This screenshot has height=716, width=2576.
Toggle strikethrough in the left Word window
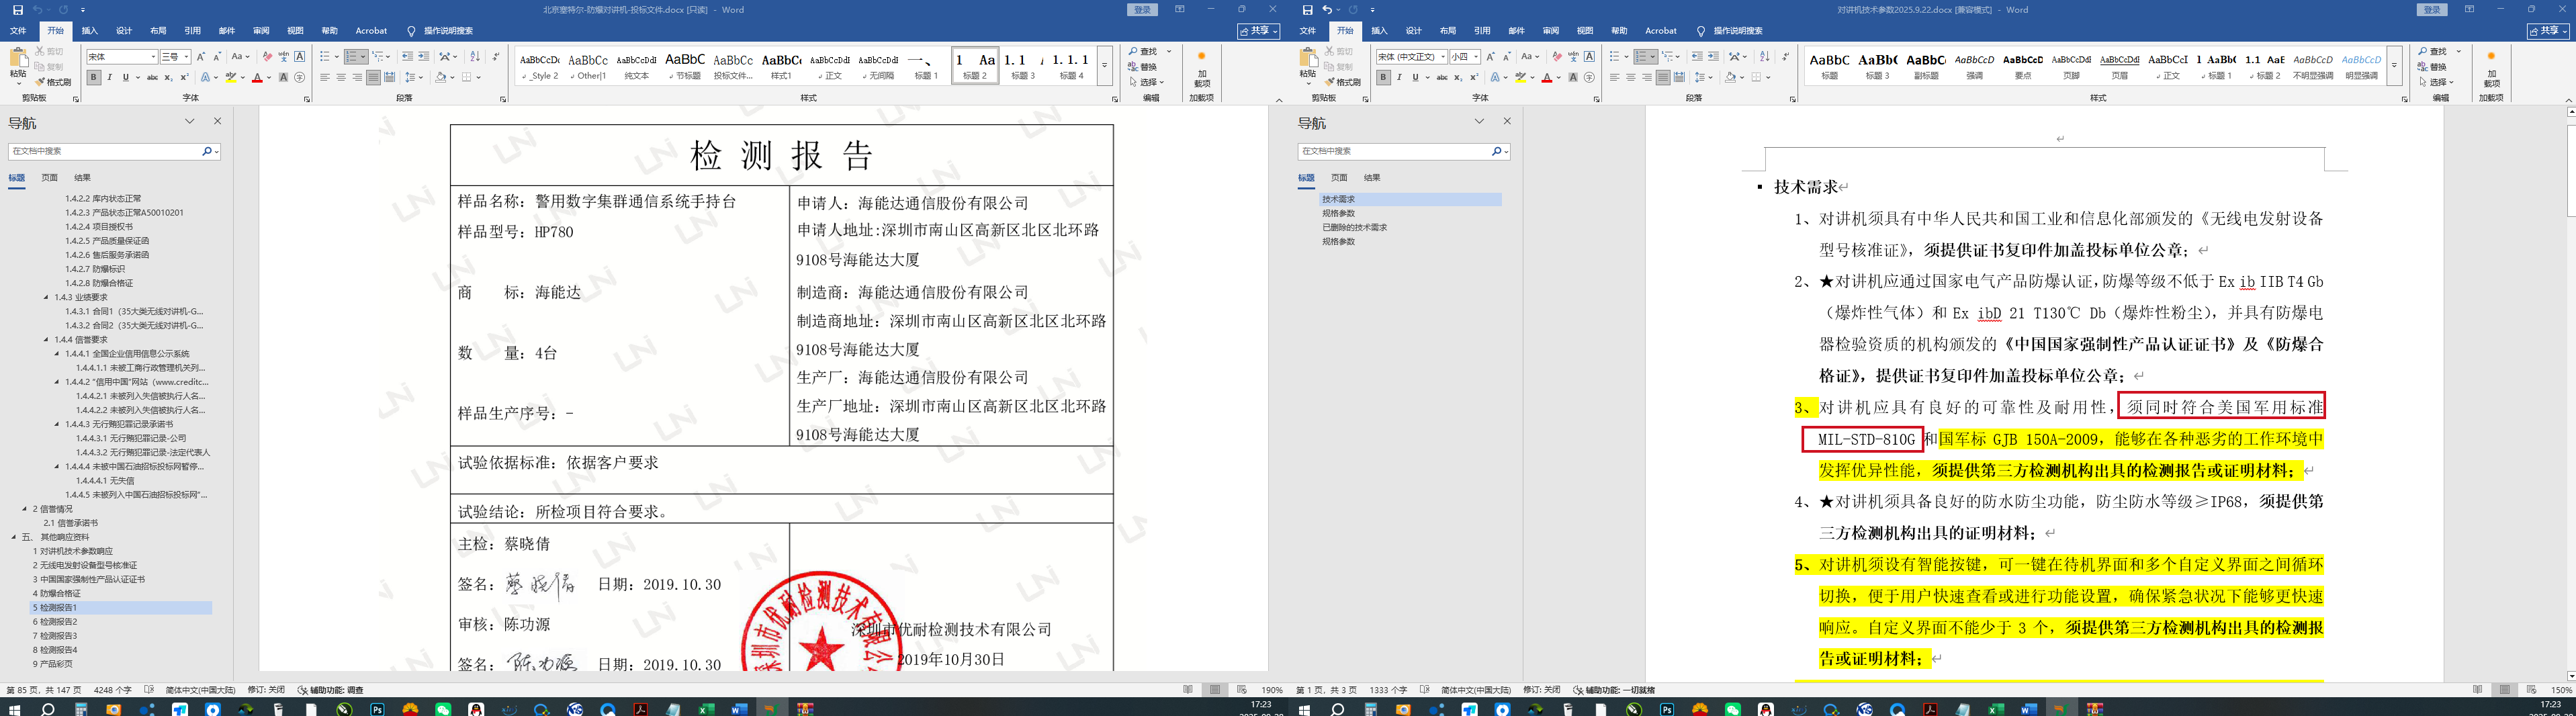pos(152,77)
